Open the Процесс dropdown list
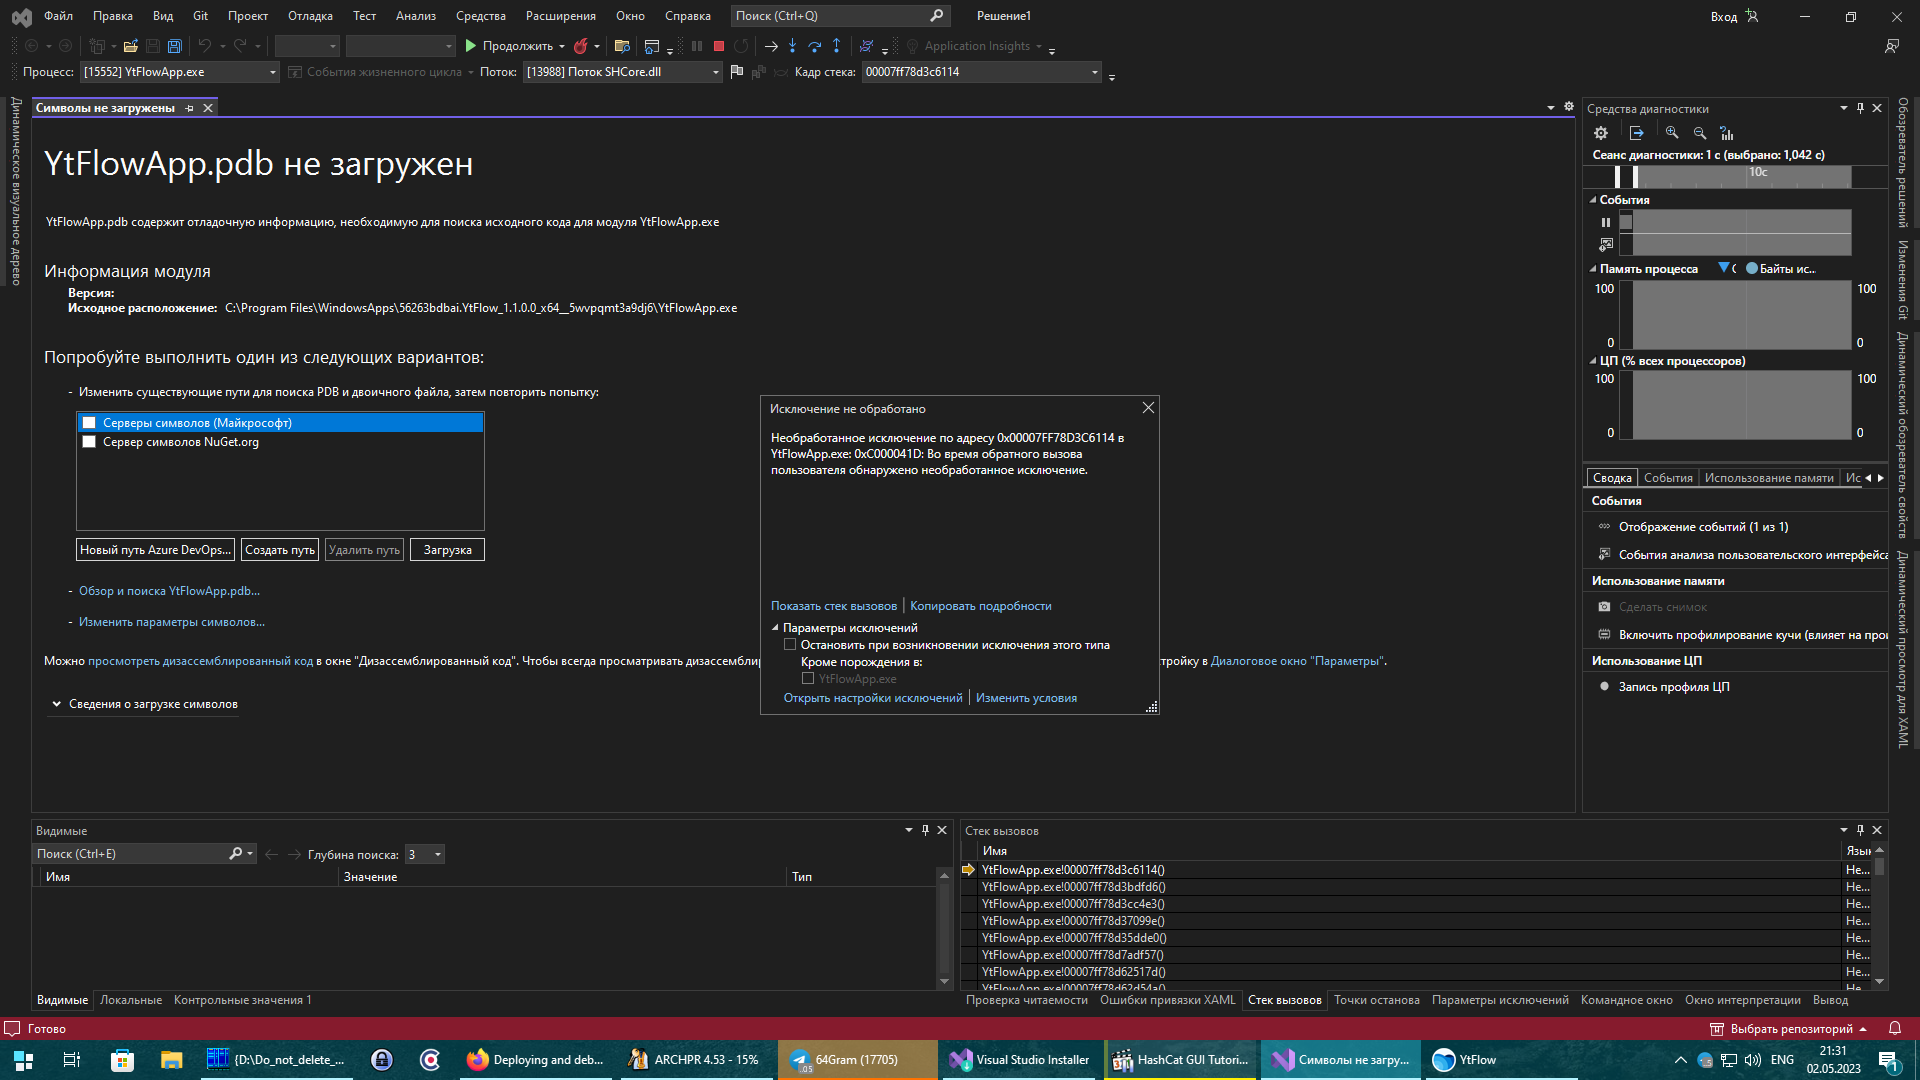Viewport: 1920px width, 1080px height. coord(271,71)
